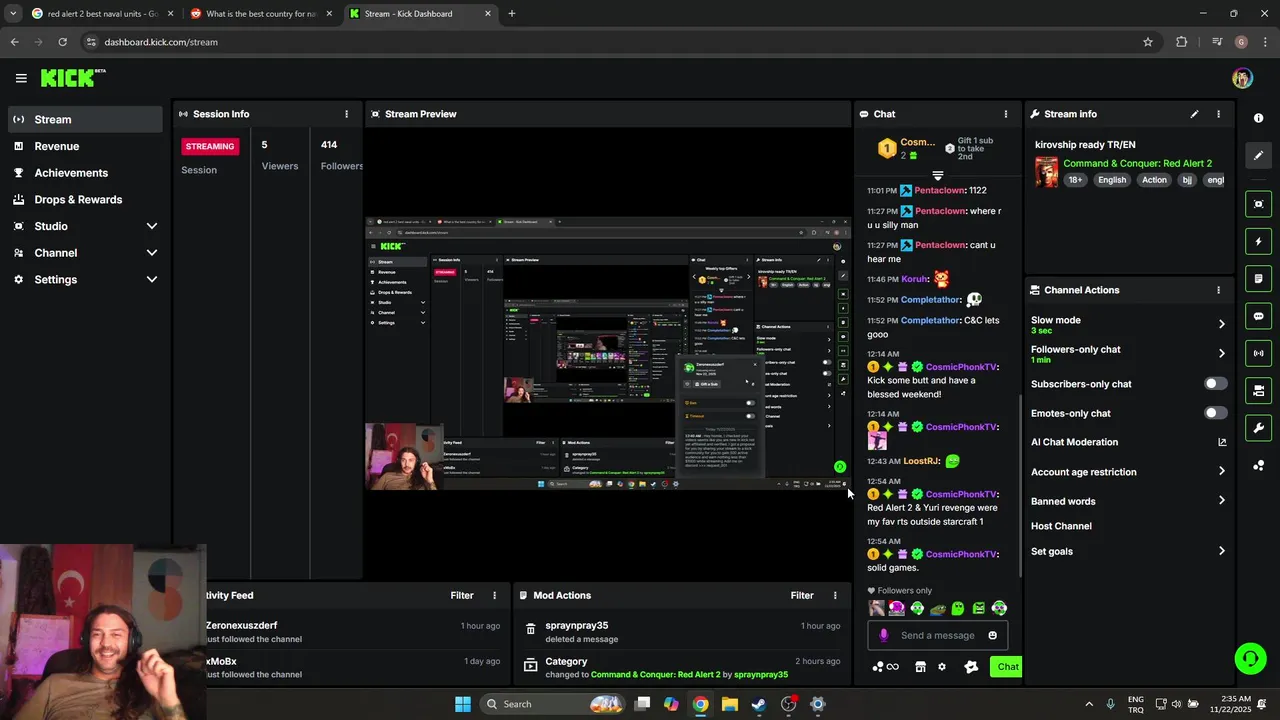Expand Set goals options
The height and width of the screenshot is (720, 1280).
(x=1221, y=551)
